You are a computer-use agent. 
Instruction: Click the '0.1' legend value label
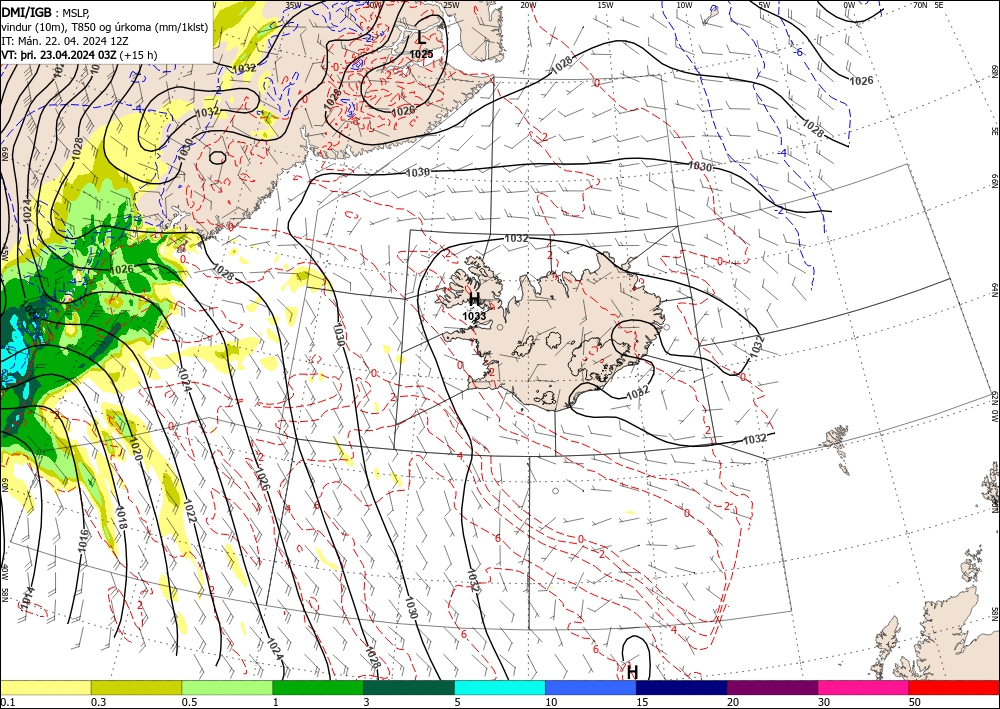click(6, 702)
